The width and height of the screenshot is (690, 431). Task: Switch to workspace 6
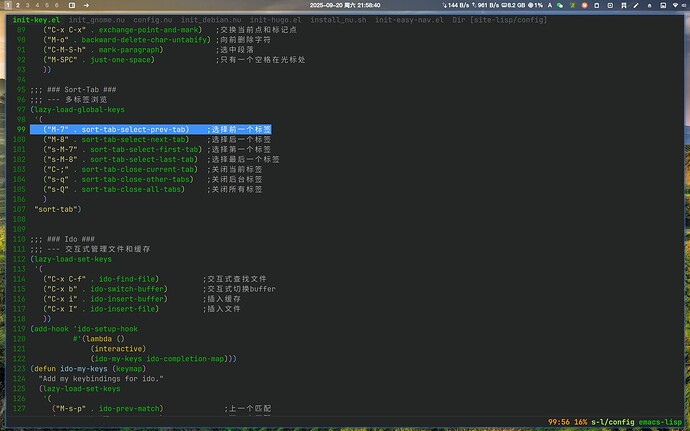[x=55, y=6]
